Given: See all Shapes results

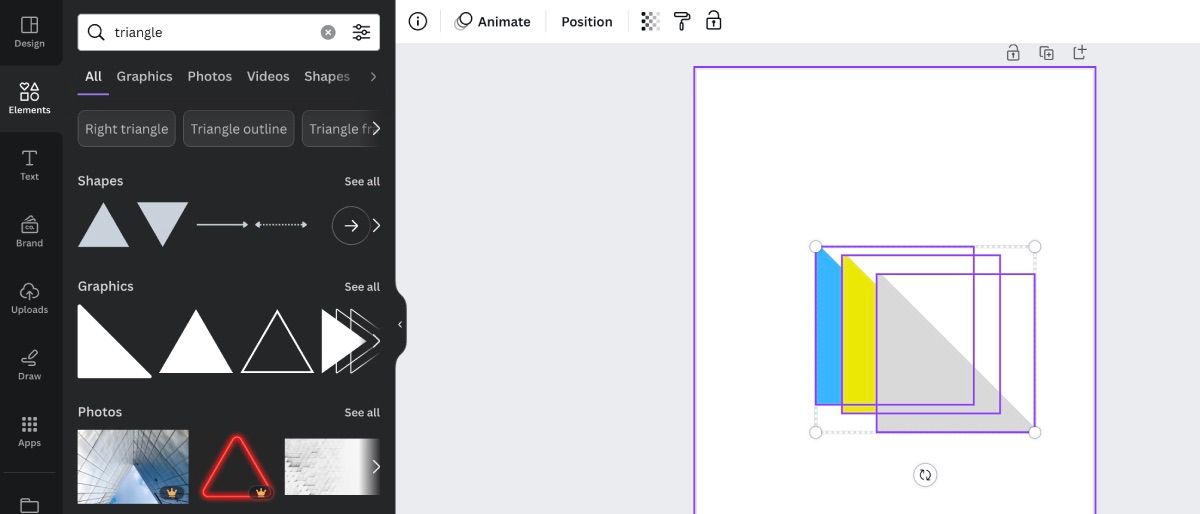Looking at the screenshot, I should pos(362,181).
